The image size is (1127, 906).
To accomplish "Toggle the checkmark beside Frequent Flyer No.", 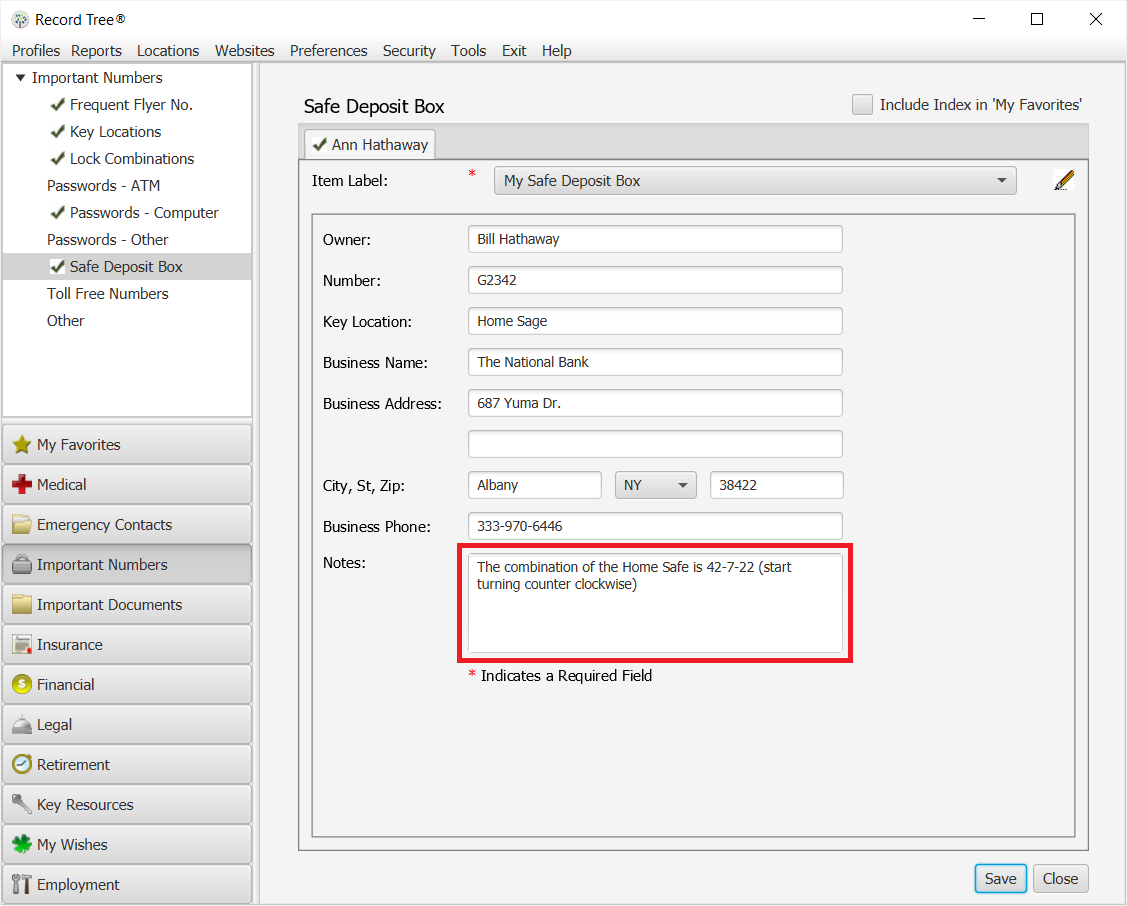I will (57, 104).
